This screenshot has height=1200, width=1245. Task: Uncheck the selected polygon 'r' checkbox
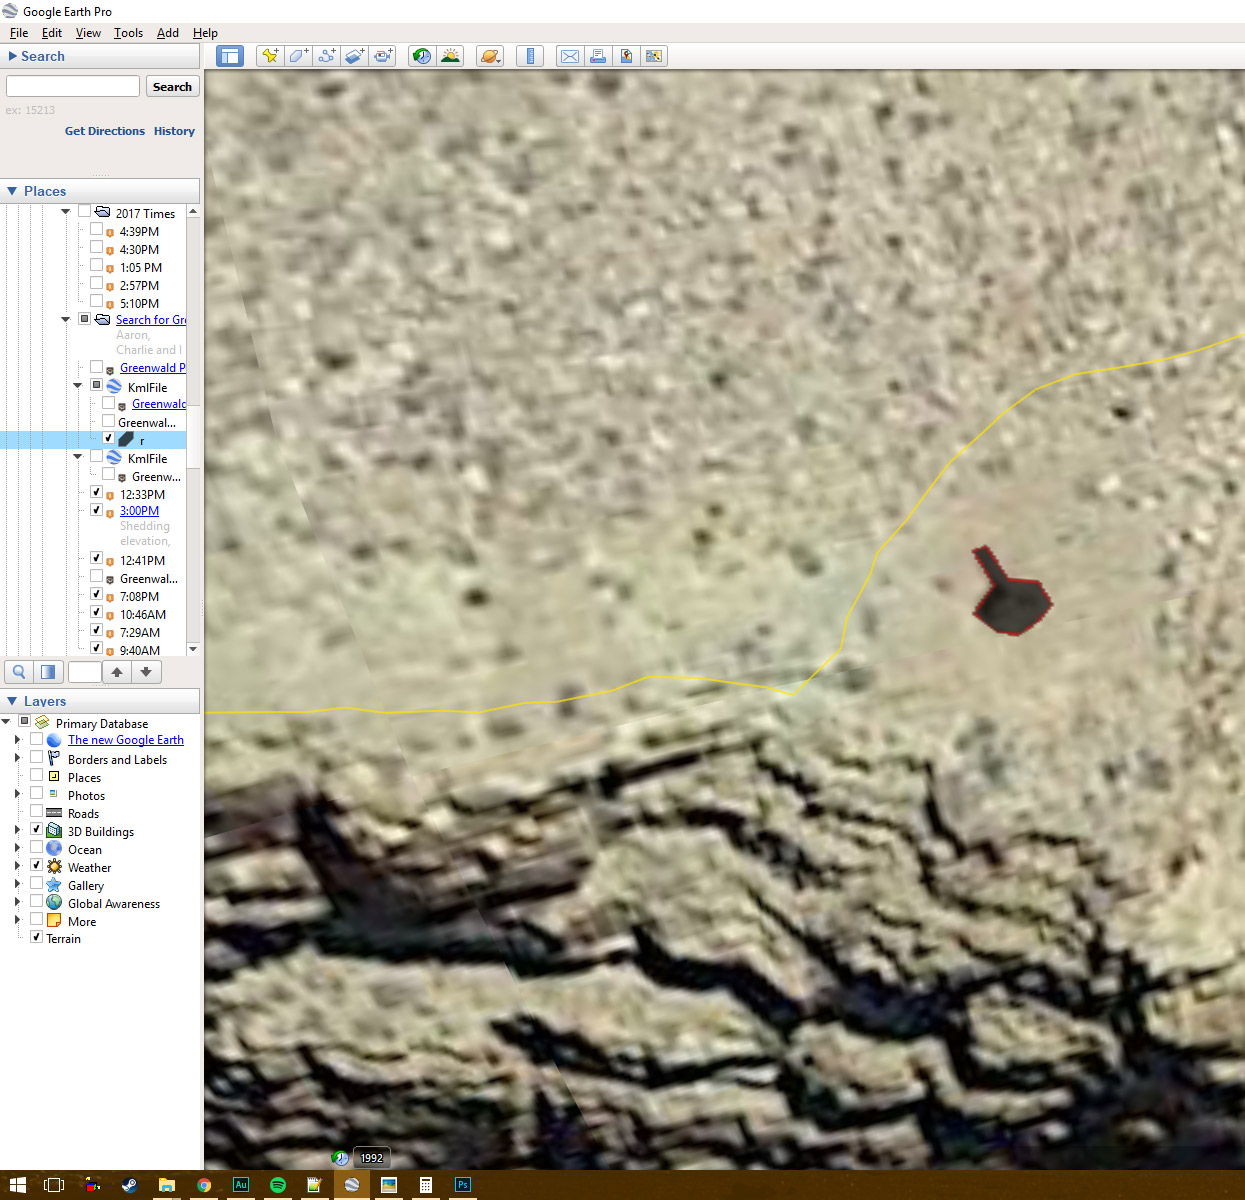[108, 438]
